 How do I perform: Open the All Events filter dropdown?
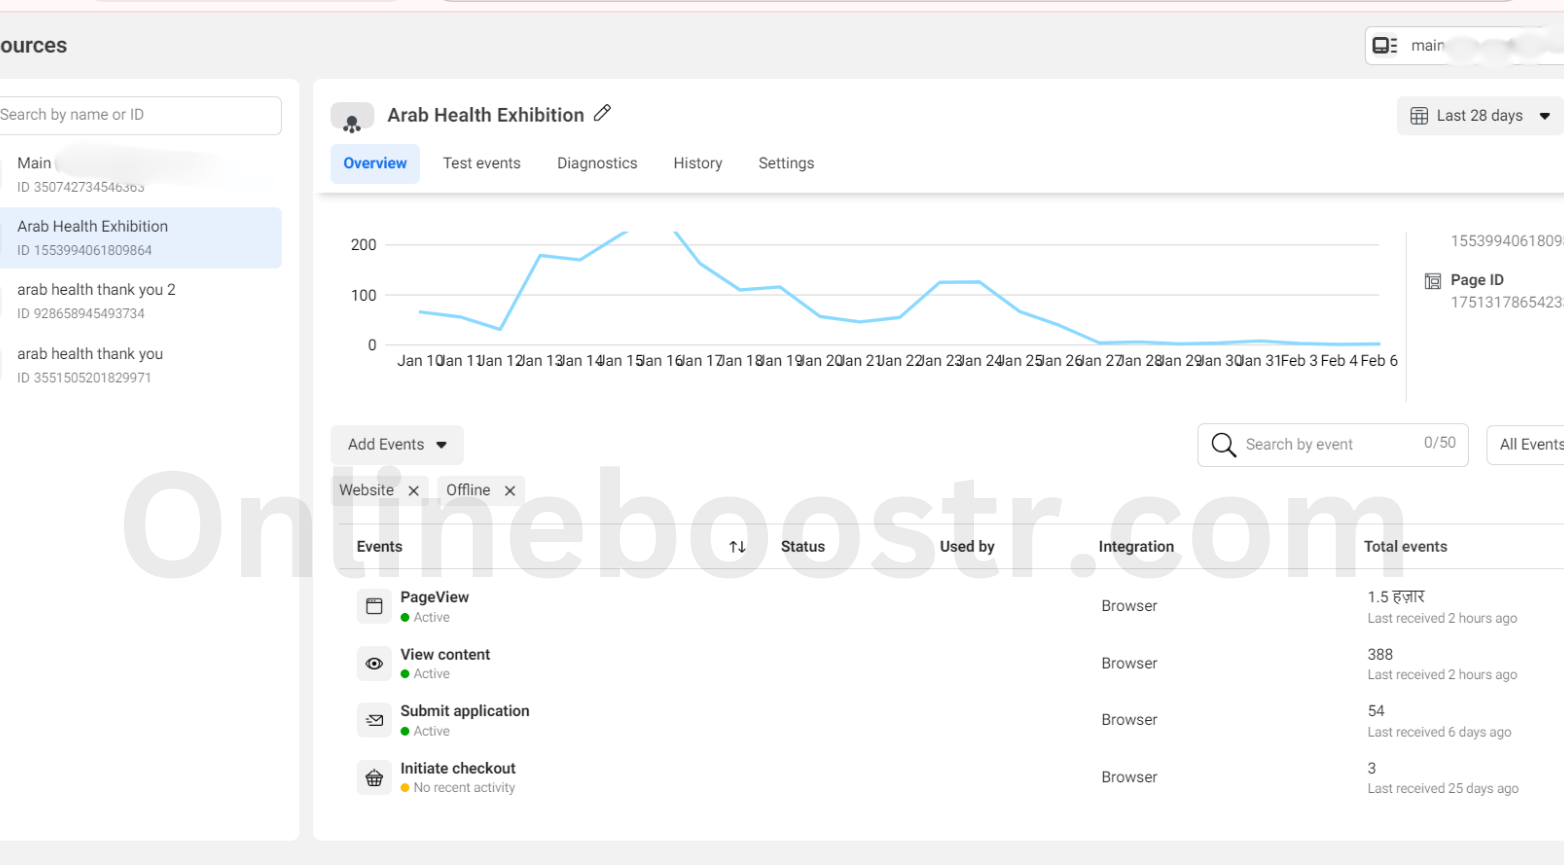click(x=1527, y=445)
